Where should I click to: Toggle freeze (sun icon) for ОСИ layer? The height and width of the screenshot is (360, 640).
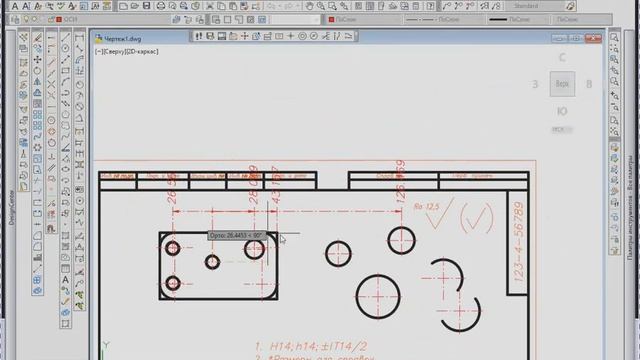tap(35, 19)
